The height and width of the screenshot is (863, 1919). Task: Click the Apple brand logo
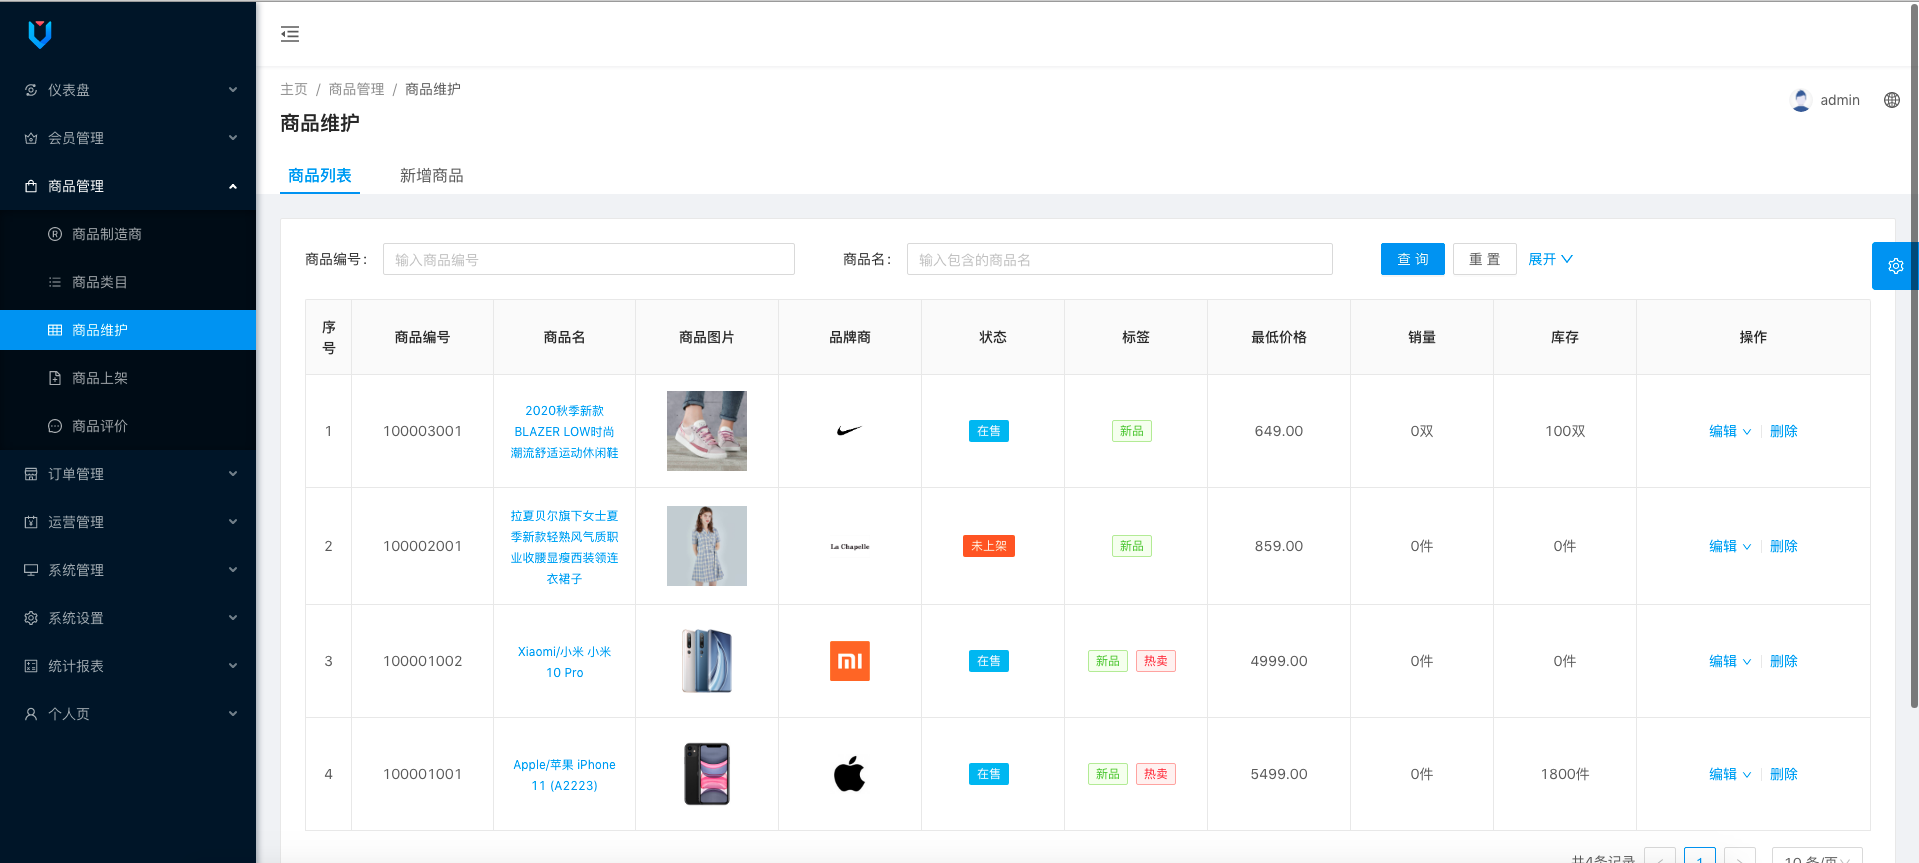point(850,774)
